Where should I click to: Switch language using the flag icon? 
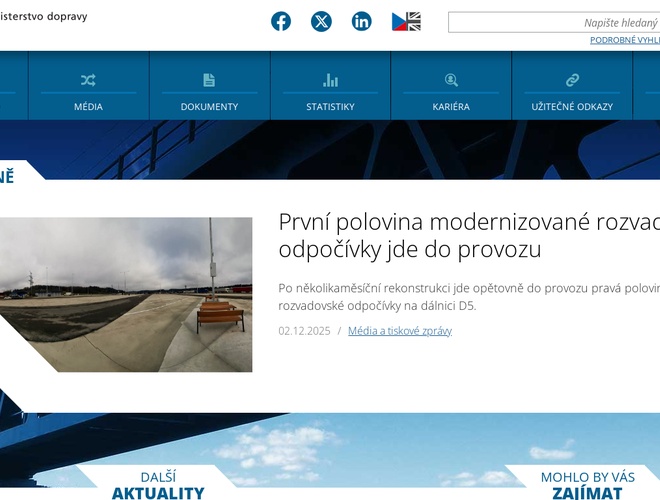point(406,21)
